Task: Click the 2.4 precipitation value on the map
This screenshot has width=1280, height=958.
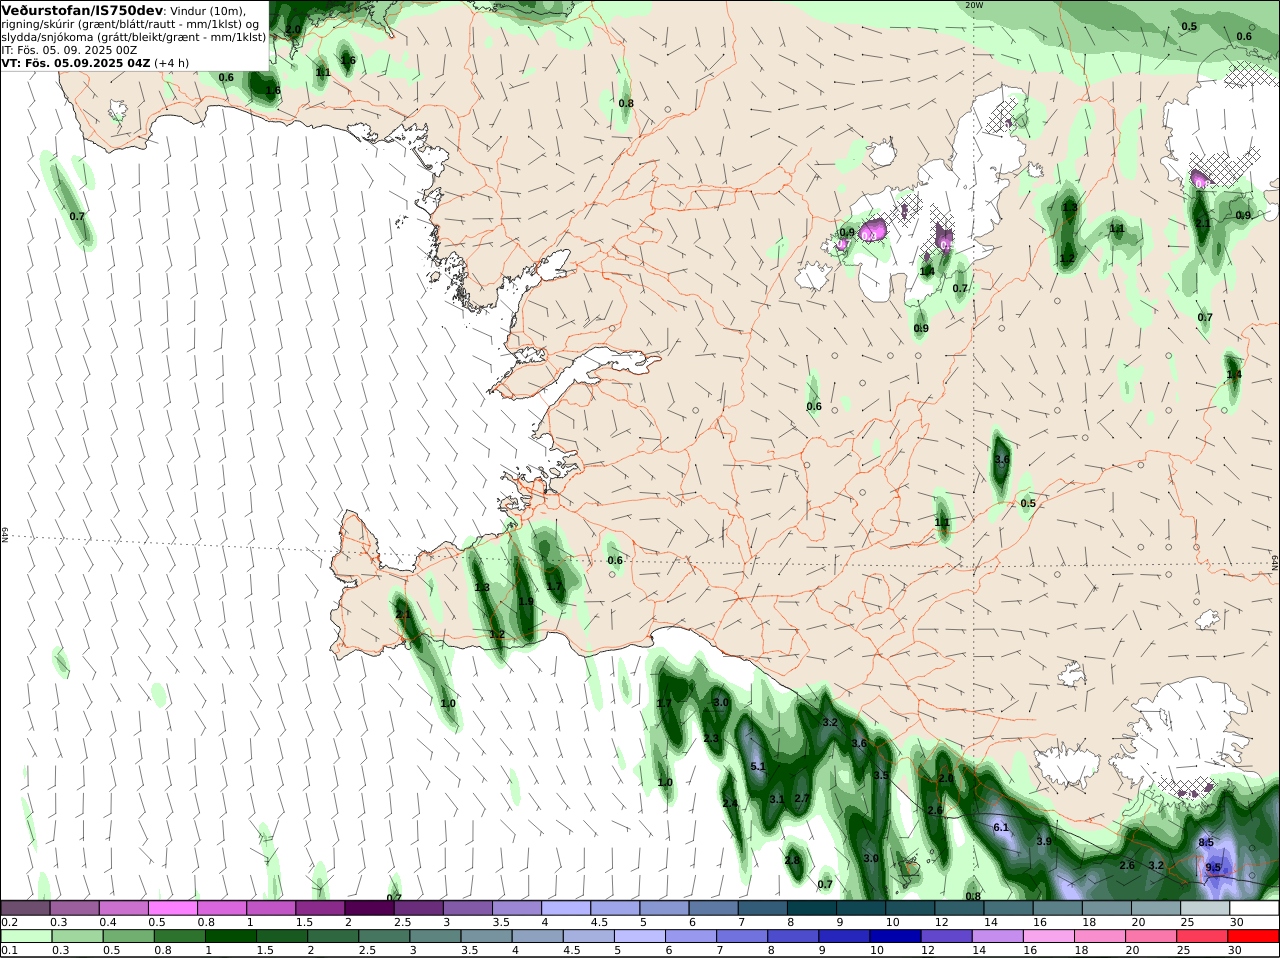Action: [730, 804]
